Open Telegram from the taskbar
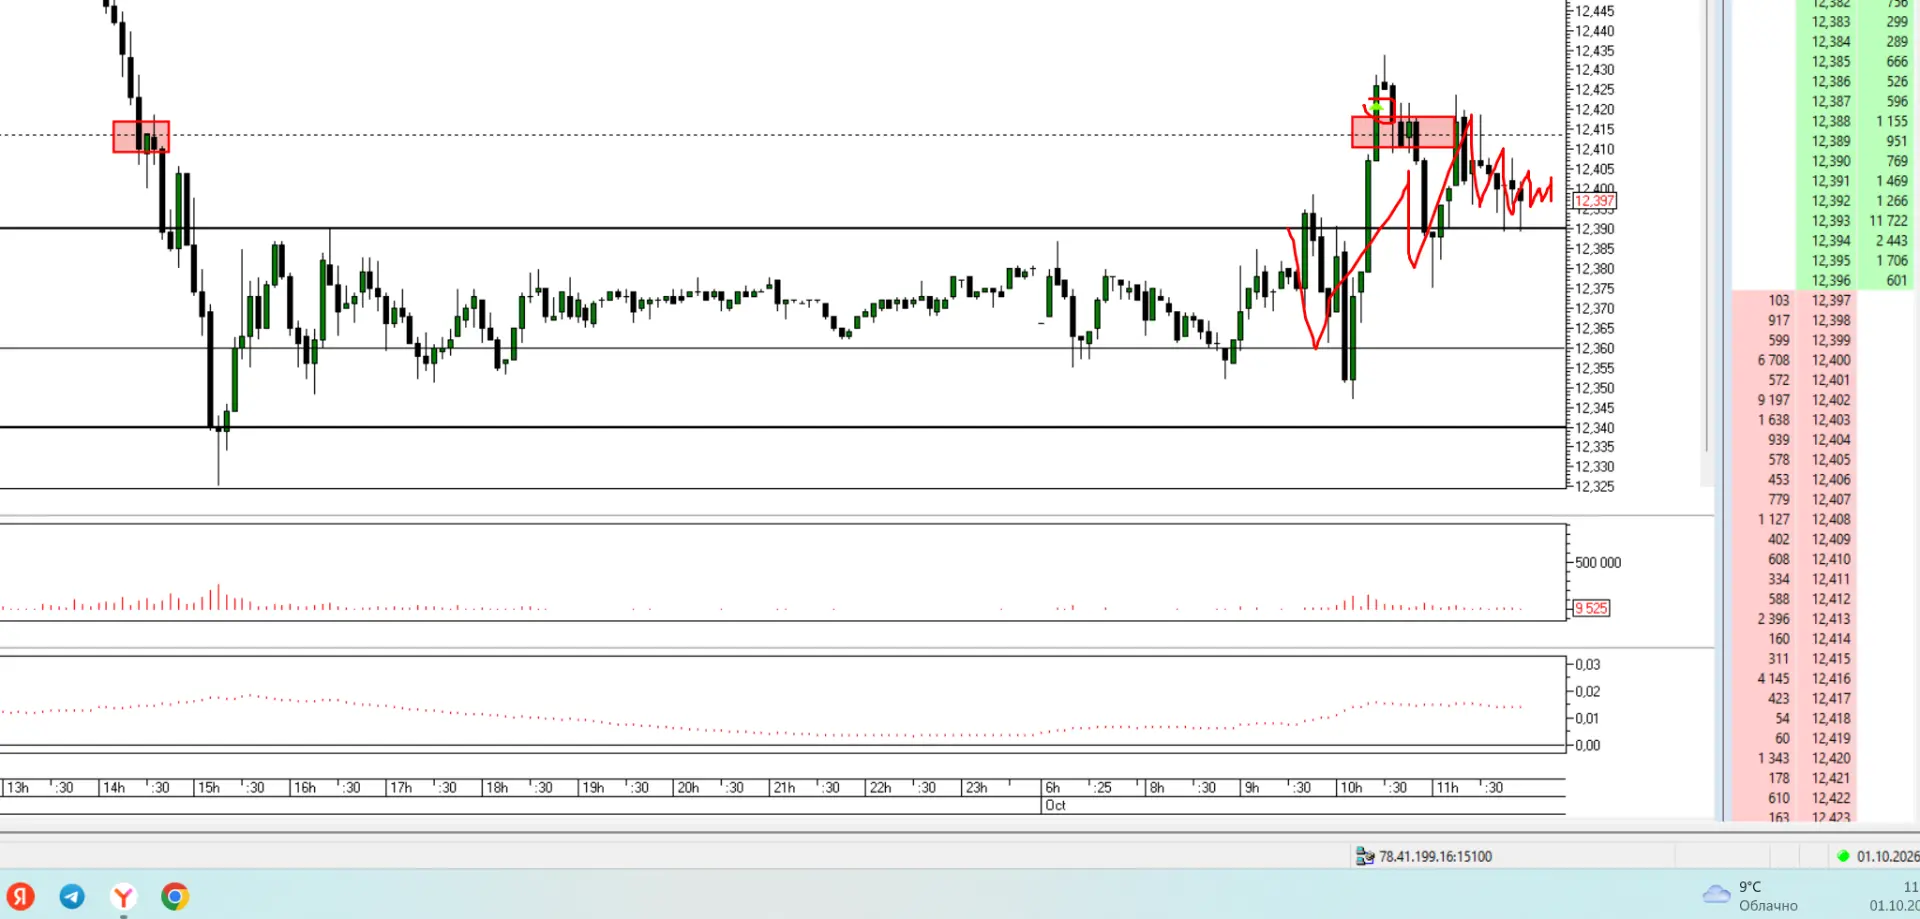The image size is (1920, 919). [72, 896]
